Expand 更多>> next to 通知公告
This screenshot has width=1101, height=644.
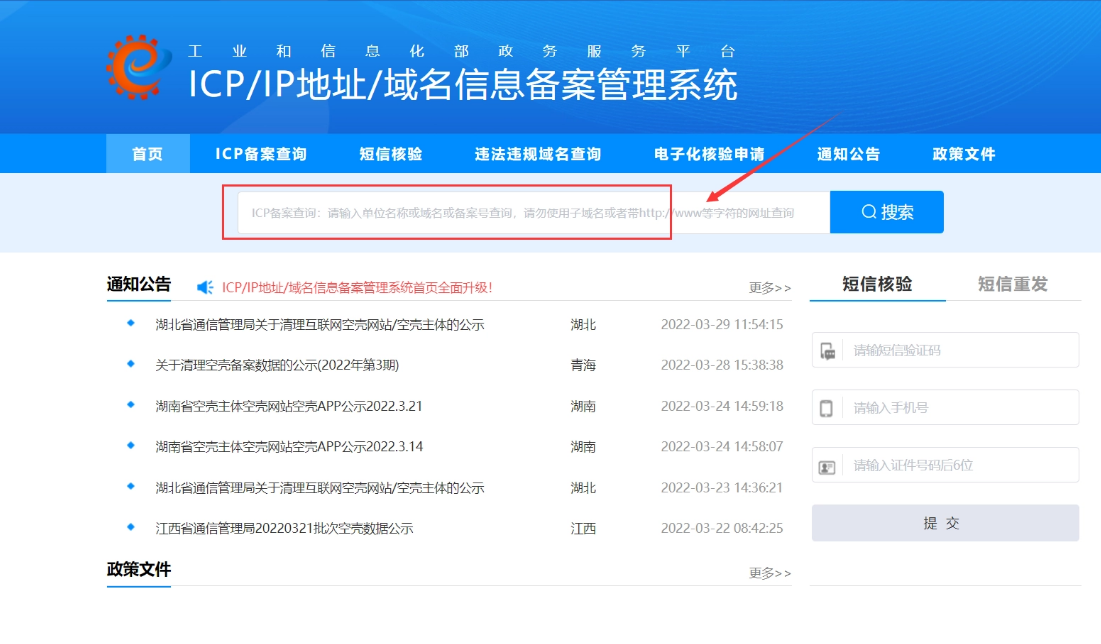coord(769,288)
